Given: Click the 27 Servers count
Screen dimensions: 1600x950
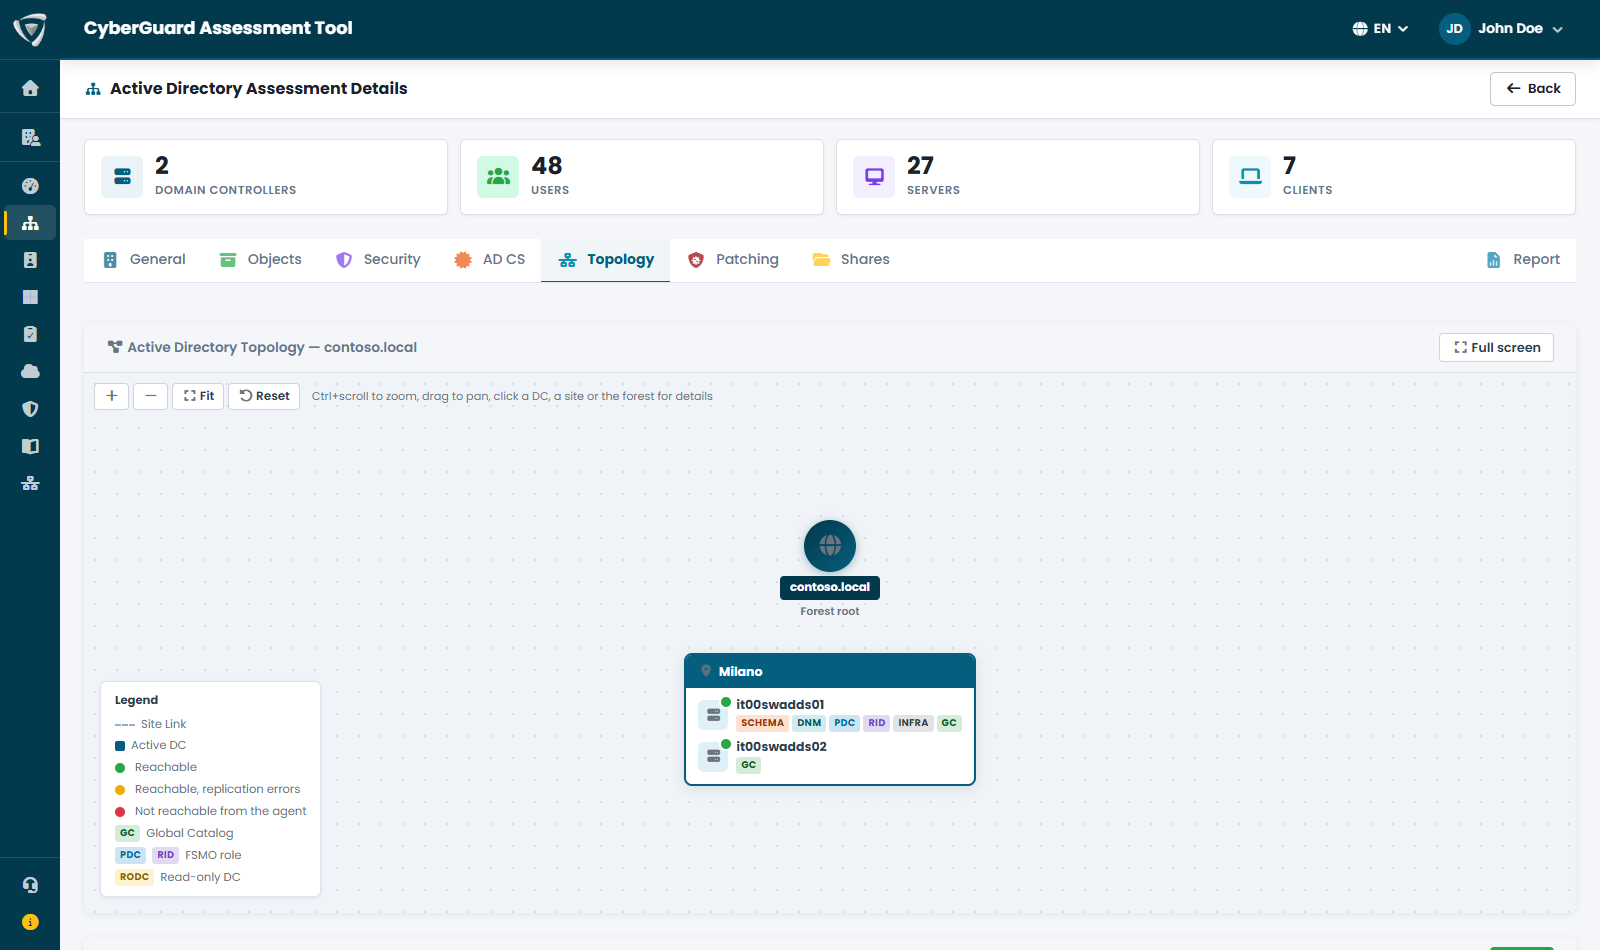Looking at the screenshot, I should click(x=920, y=166).
